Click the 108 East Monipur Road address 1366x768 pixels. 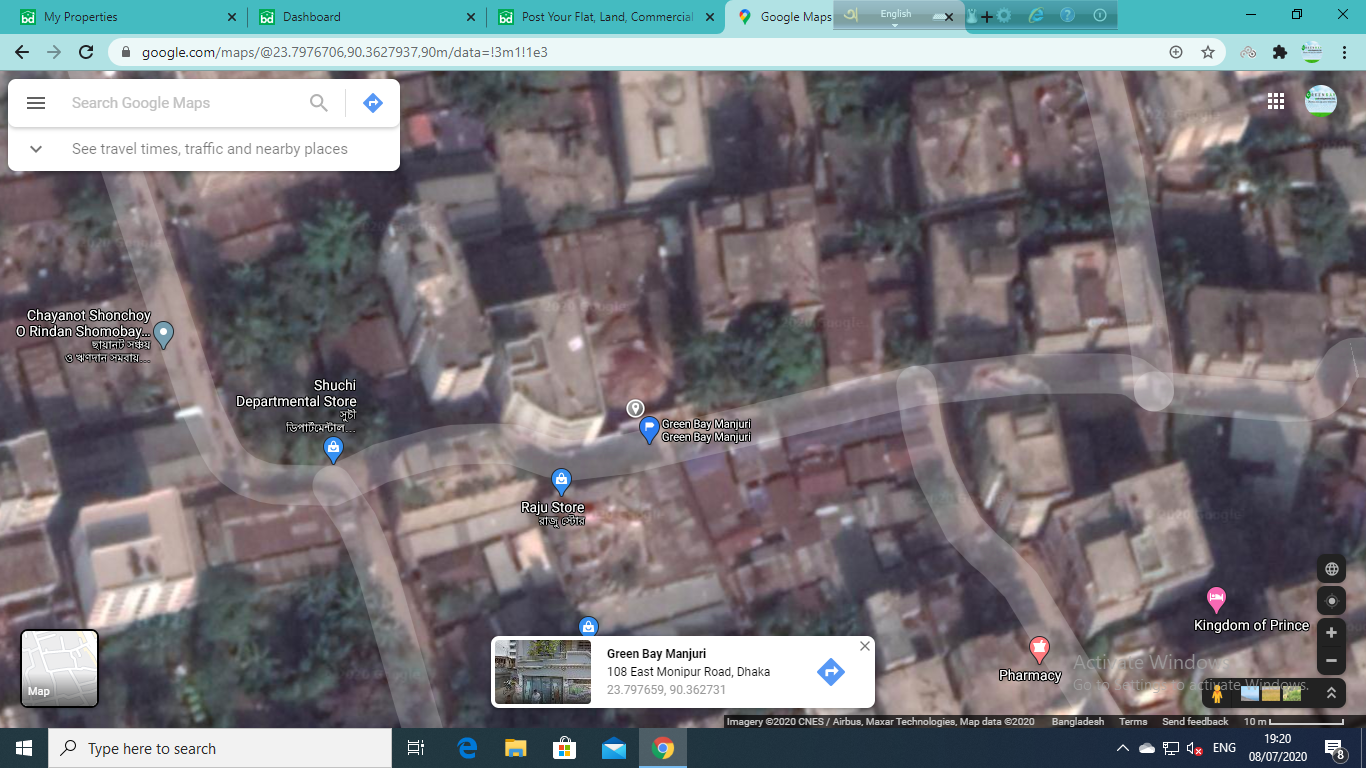coord(688,672)
